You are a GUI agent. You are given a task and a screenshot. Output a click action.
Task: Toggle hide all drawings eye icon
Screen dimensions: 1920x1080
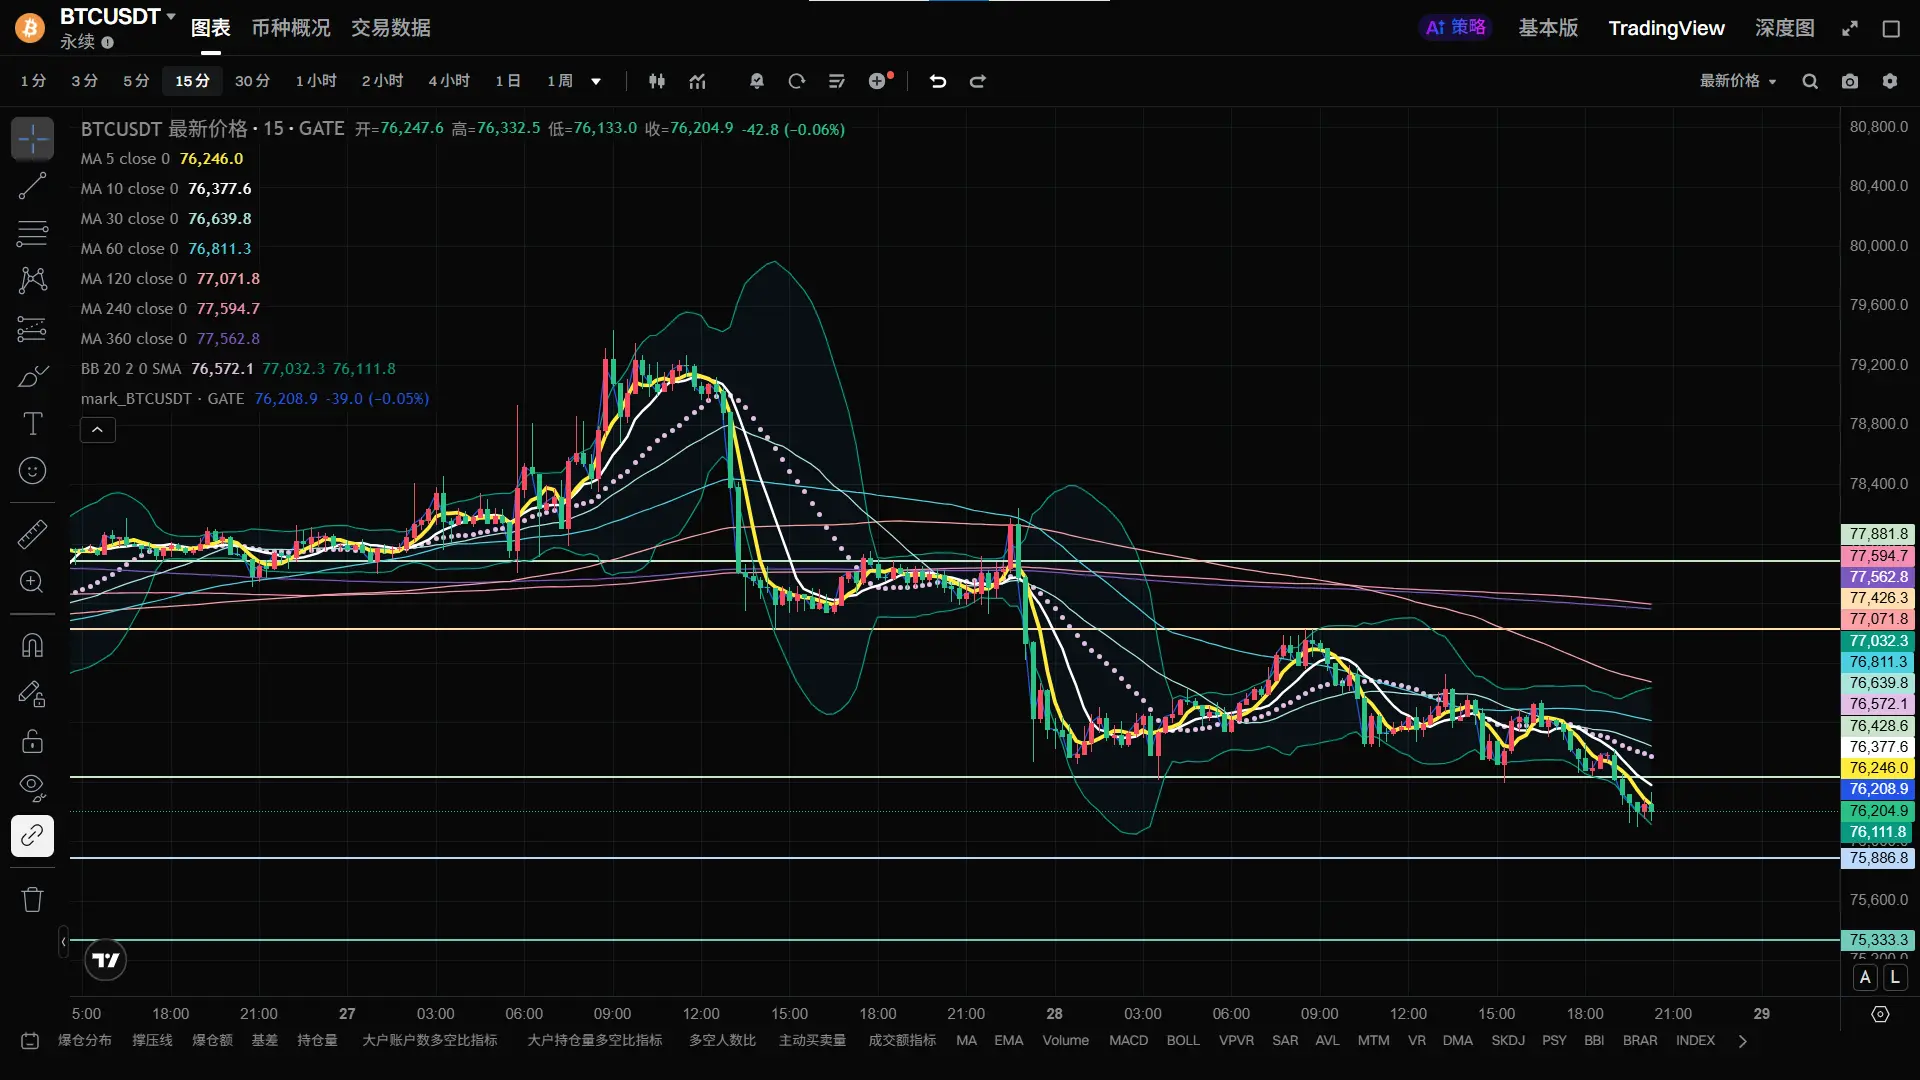(x=32, y=788)
